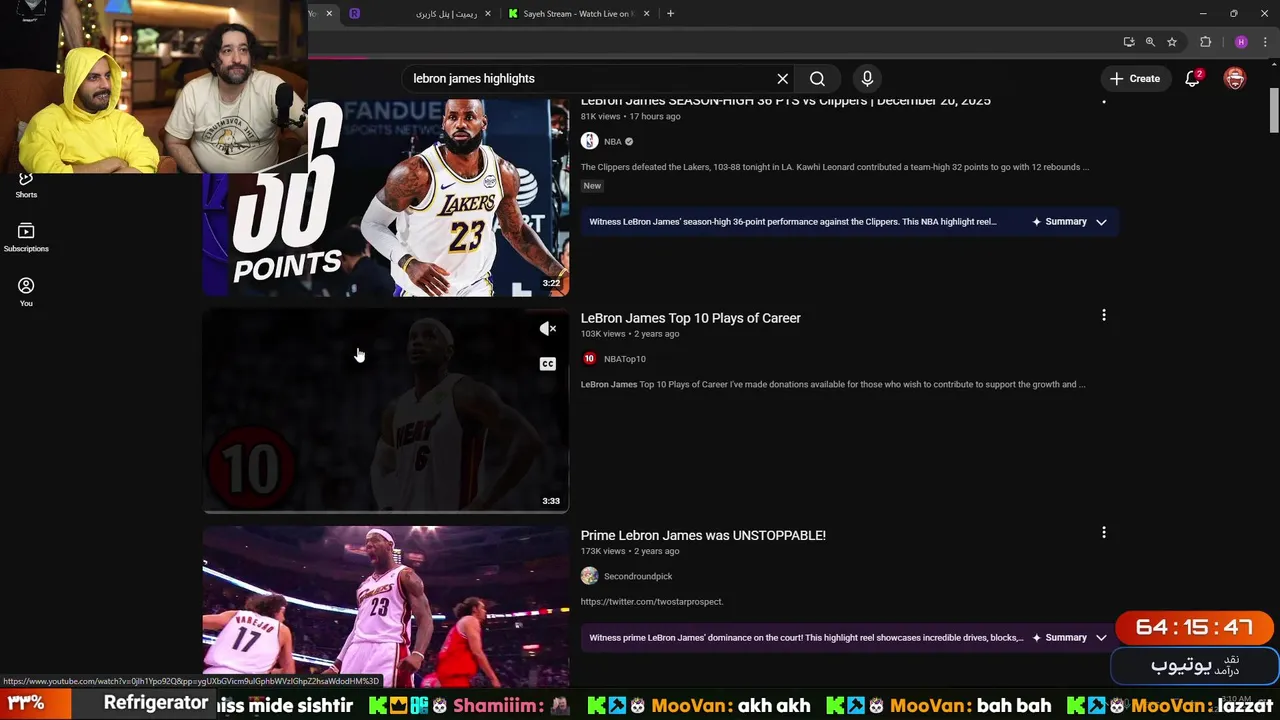Play the Top 10 Plays preview thumbnail
This screenshot has width=1280, height=720.
(x=386, y=411)
